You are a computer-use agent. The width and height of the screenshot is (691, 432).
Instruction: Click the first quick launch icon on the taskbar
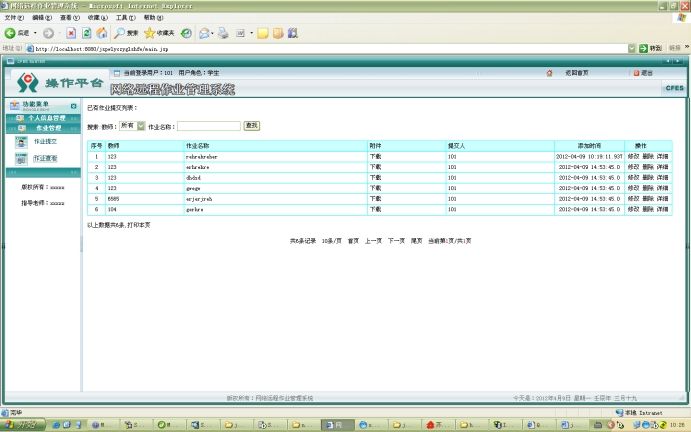(56, 425)
